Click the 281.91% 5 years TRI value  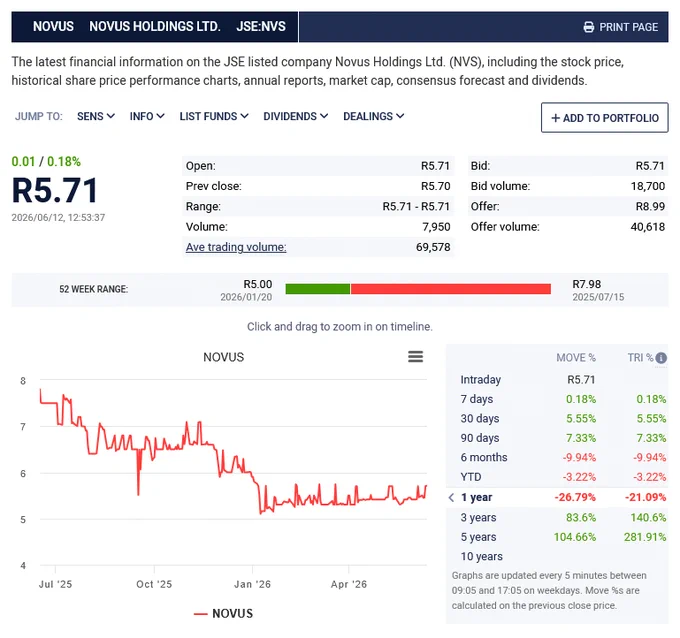pos(645,537)
